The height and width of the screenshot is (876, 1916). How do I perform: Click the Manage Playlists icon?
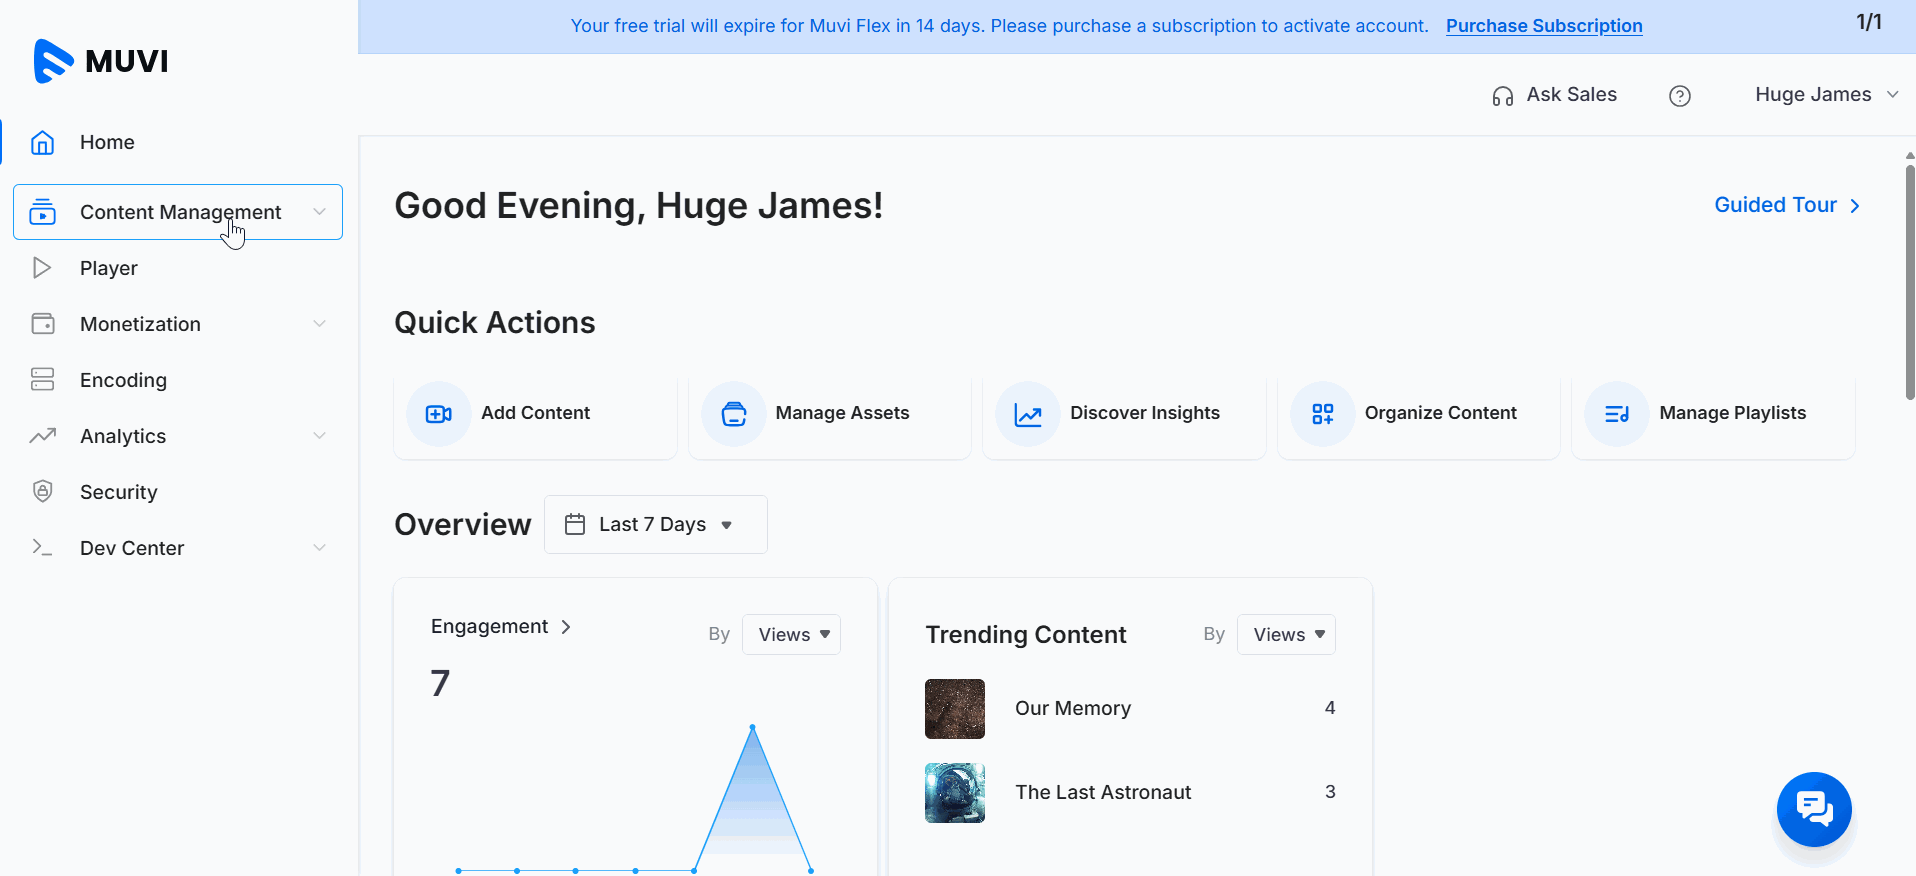click(1617, 414)
